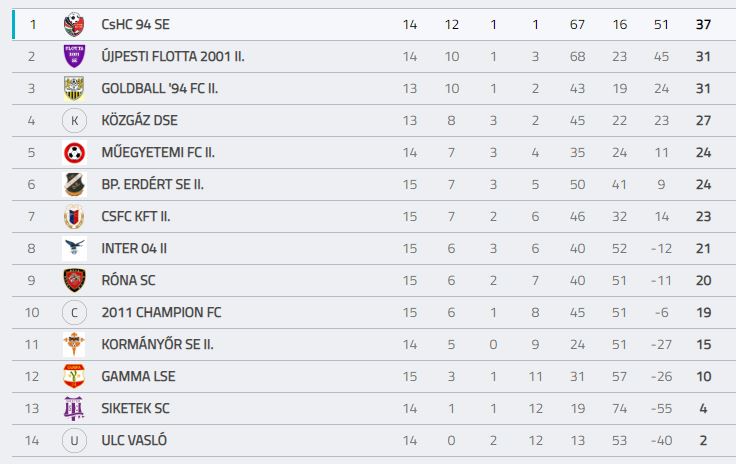This screenshot has height=464, width=736.
Task: Open Goldball '94 FC II. logo
Action: 74,89
